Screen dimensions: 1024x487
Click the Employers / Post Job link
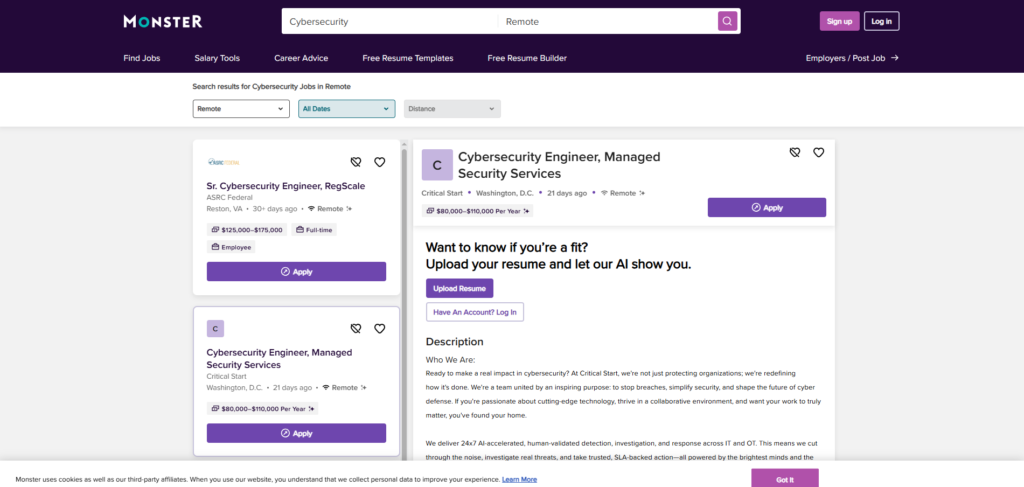tap(852, 58)
